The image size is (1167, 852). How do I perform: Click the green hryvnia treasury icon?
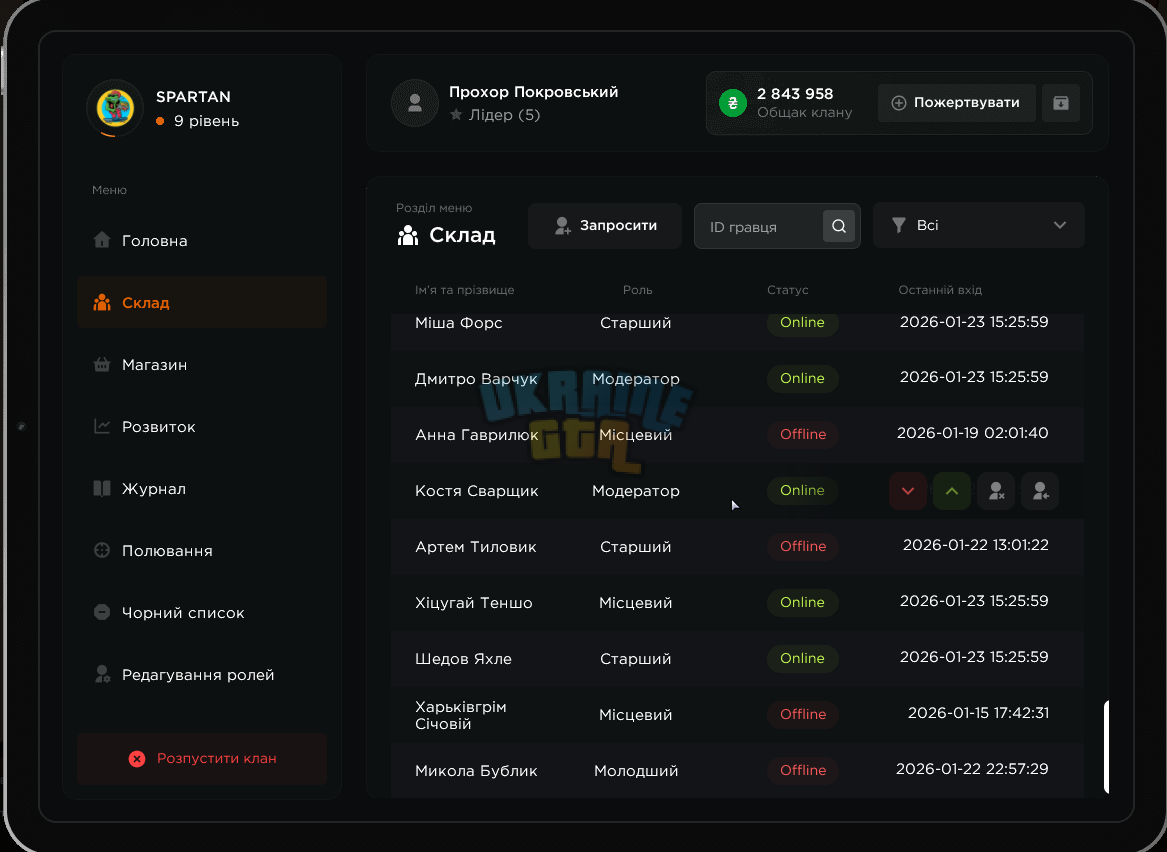[733, 103]
